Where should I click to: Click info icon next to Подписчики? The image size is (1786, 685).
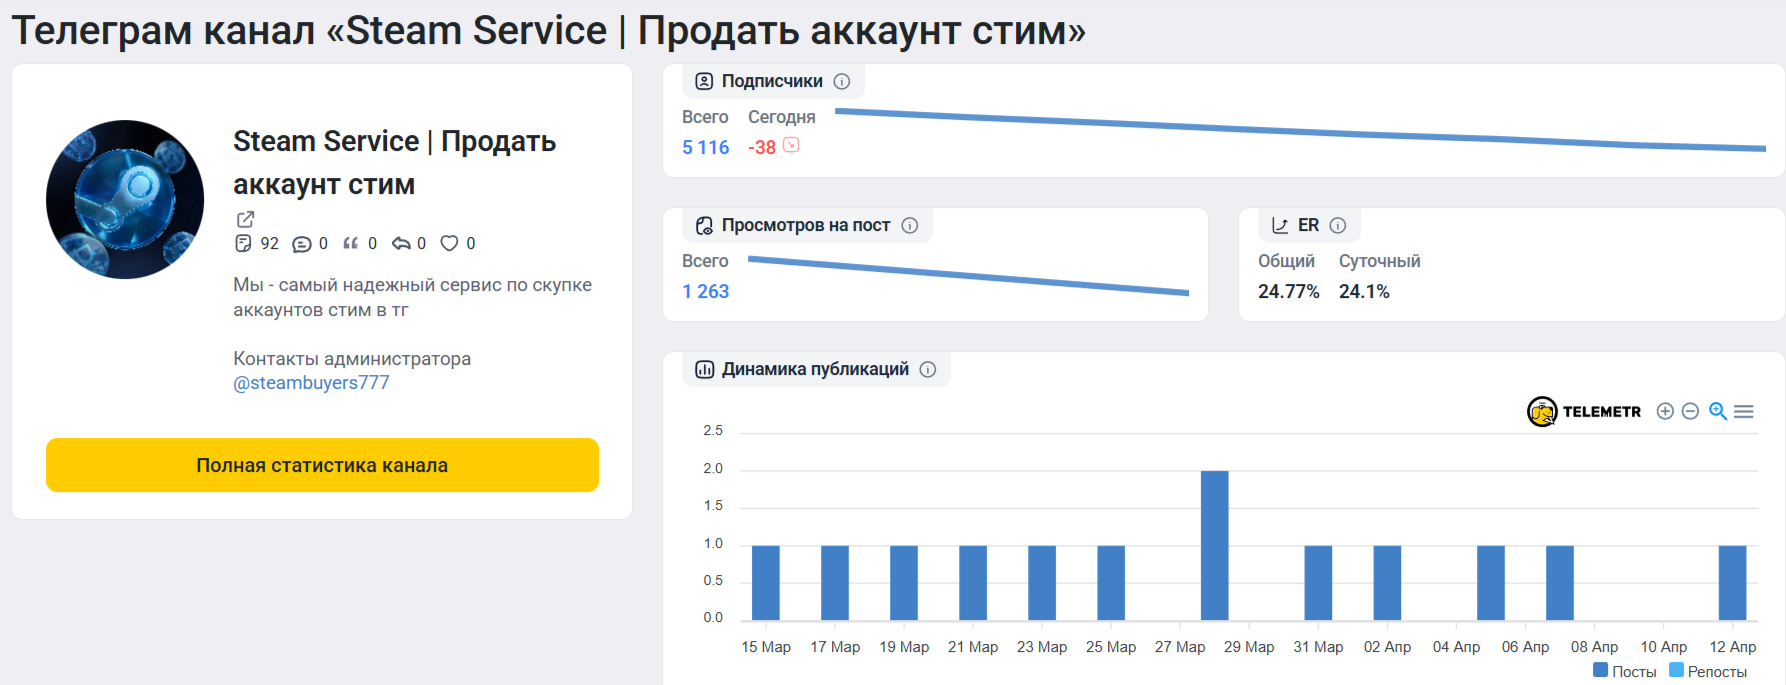[842, 81]
